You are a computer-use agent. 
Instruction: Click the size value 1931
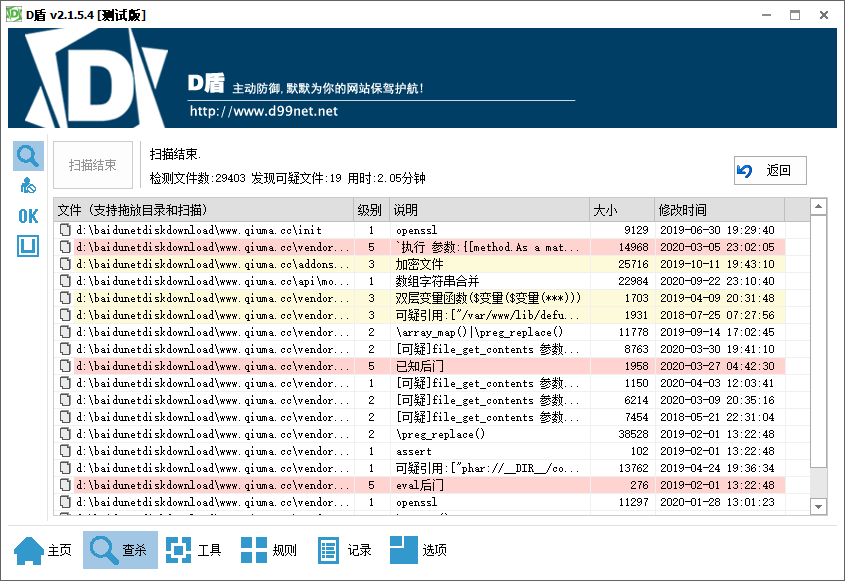(x=636, y=315)
